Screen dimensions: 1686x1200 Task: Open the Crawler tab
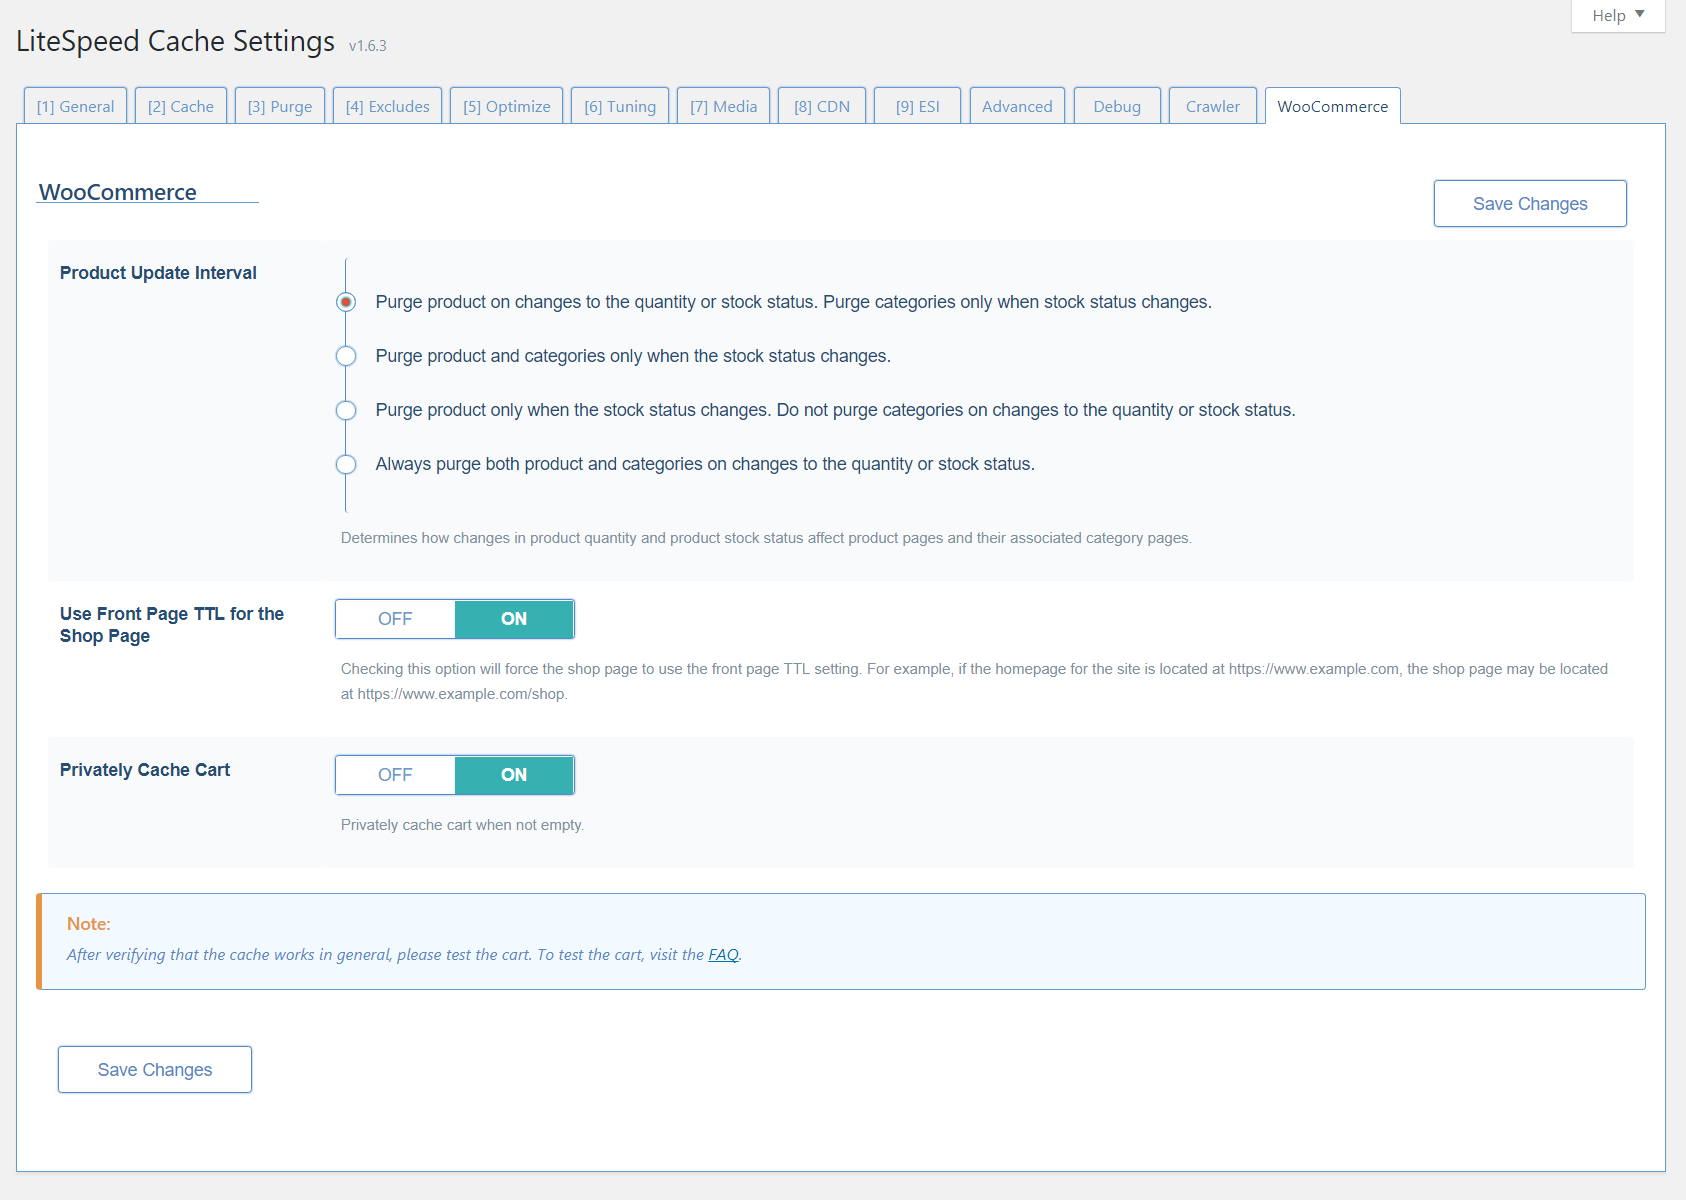(1212, 106)
